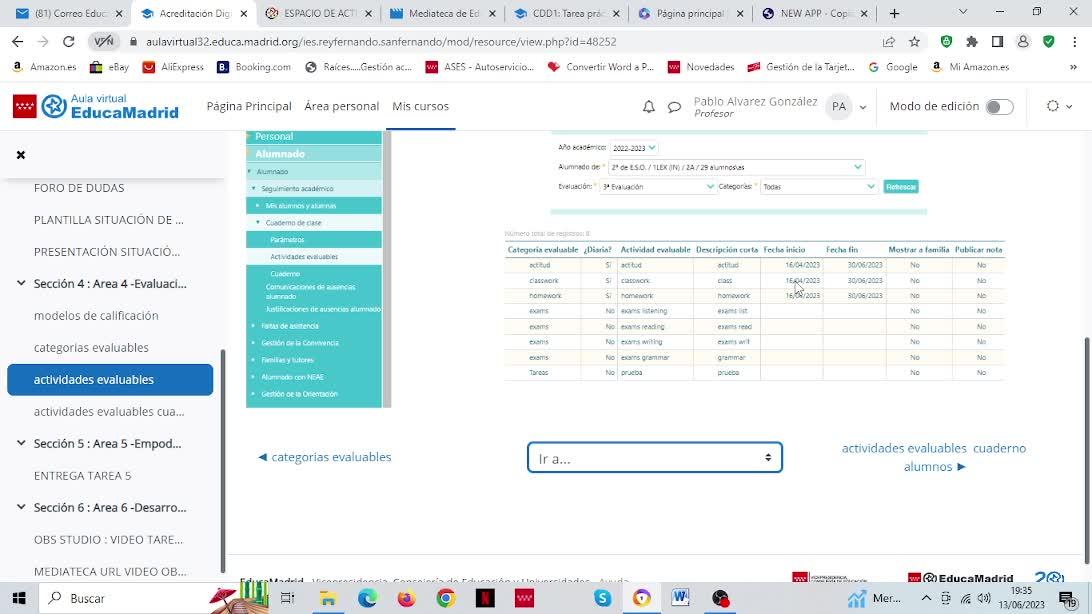1092x614 pixels.
Task: Open the chevron next to the theme settings icon
Action: click(x=1069, y=107)
